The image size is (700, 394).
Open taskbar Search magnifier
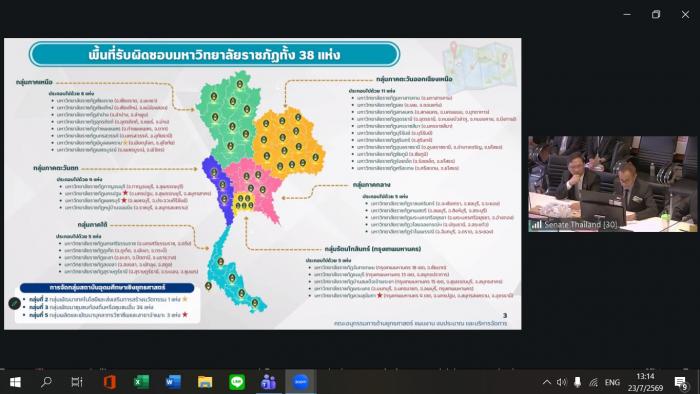click(x=46, y=382)
